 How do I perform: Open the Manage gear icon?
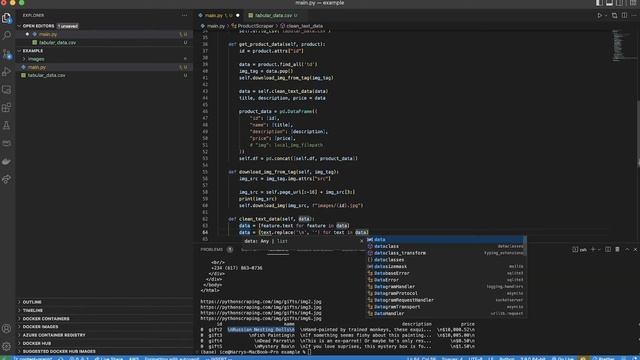[x=7, y=346]
